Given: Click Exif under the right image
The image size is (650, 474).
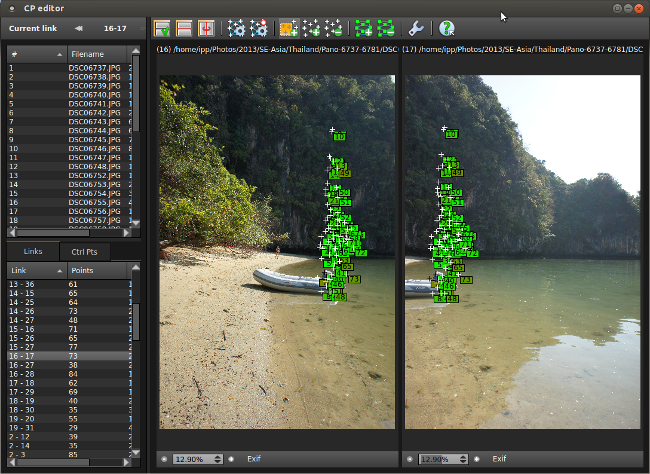Looking at the screenshot, I should [499, 459].
